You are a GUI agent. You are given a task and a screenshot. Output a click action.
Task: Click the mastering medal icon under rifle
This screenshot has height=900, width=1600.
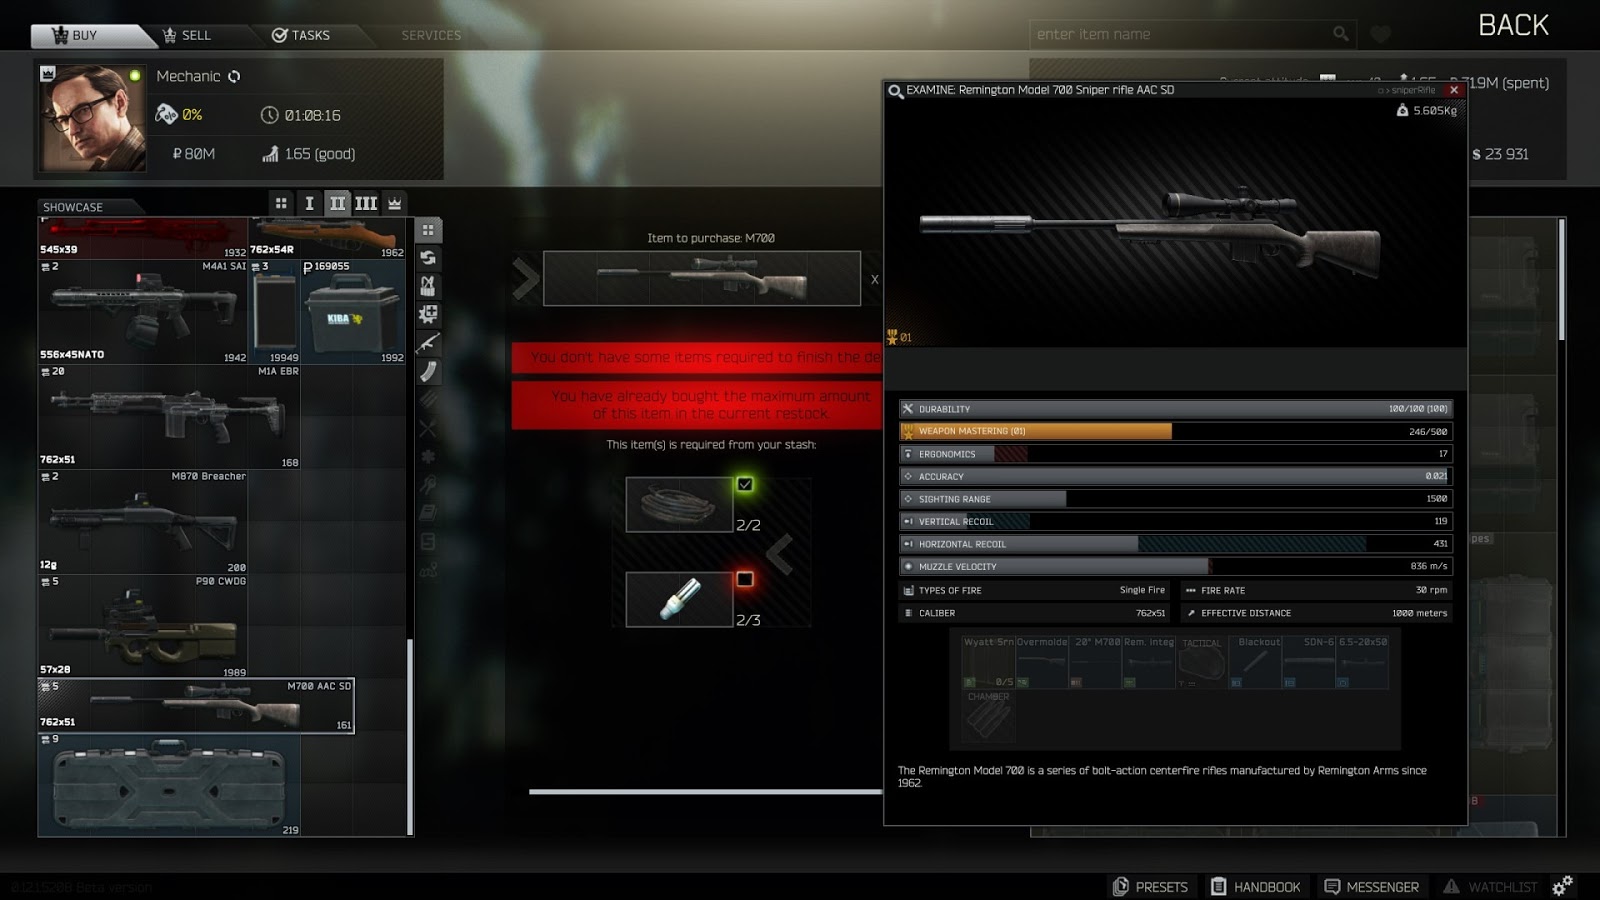pyautogui.click(x=892, y=337)
